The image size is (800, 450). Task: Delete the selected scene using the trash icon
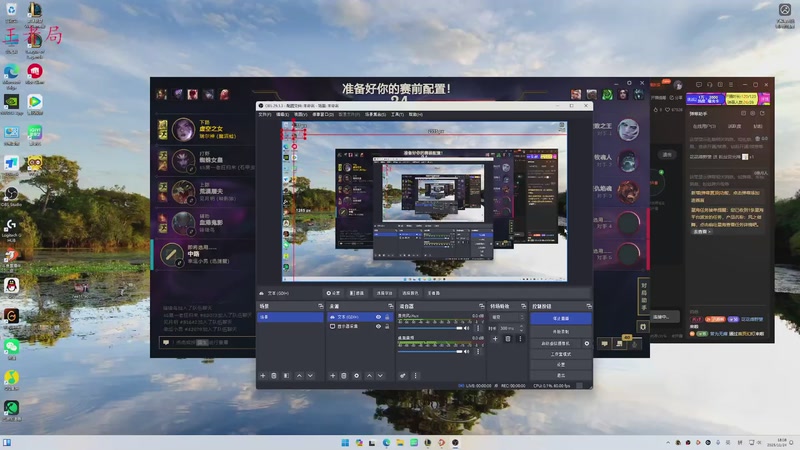(x=274, y=375)
